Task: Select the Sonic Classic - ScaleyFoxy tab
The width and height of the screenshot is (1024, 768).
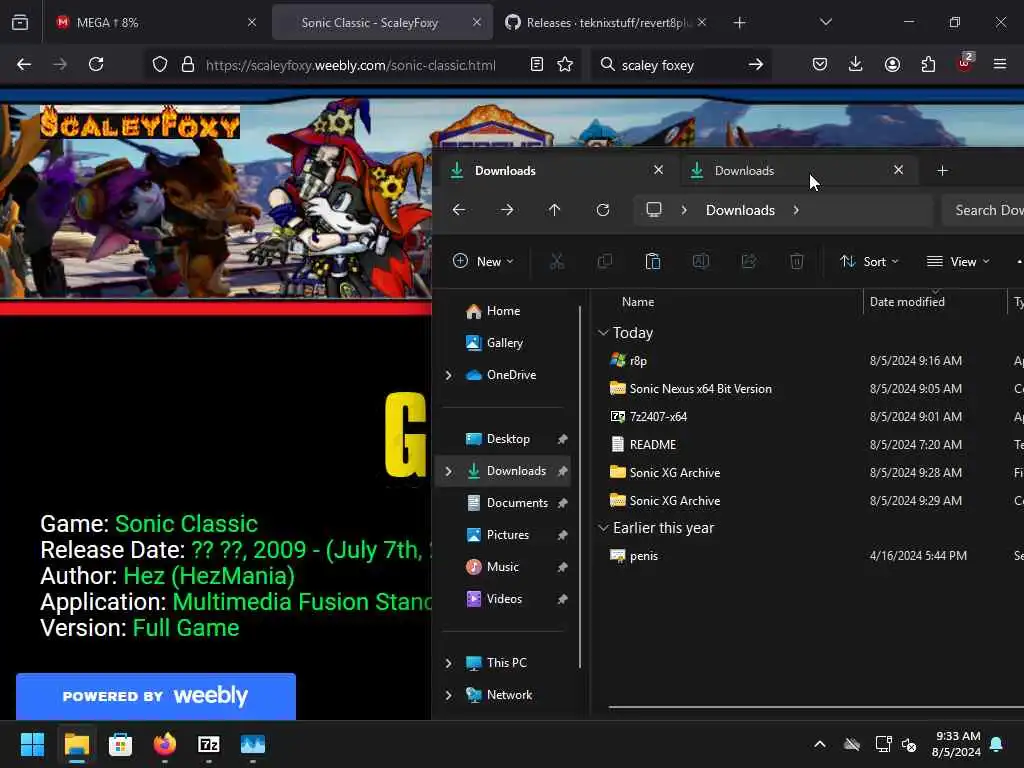Action: tap(382, 22)
